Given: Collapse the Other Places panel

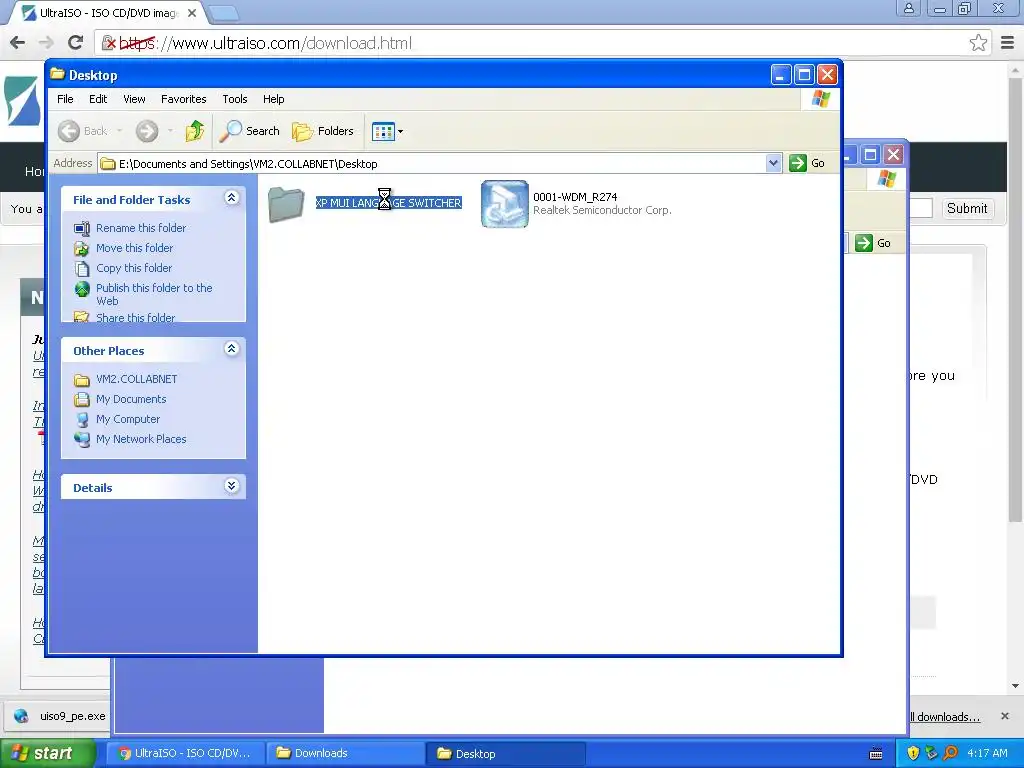Looking at the screenshot, I should click(232, 349).
